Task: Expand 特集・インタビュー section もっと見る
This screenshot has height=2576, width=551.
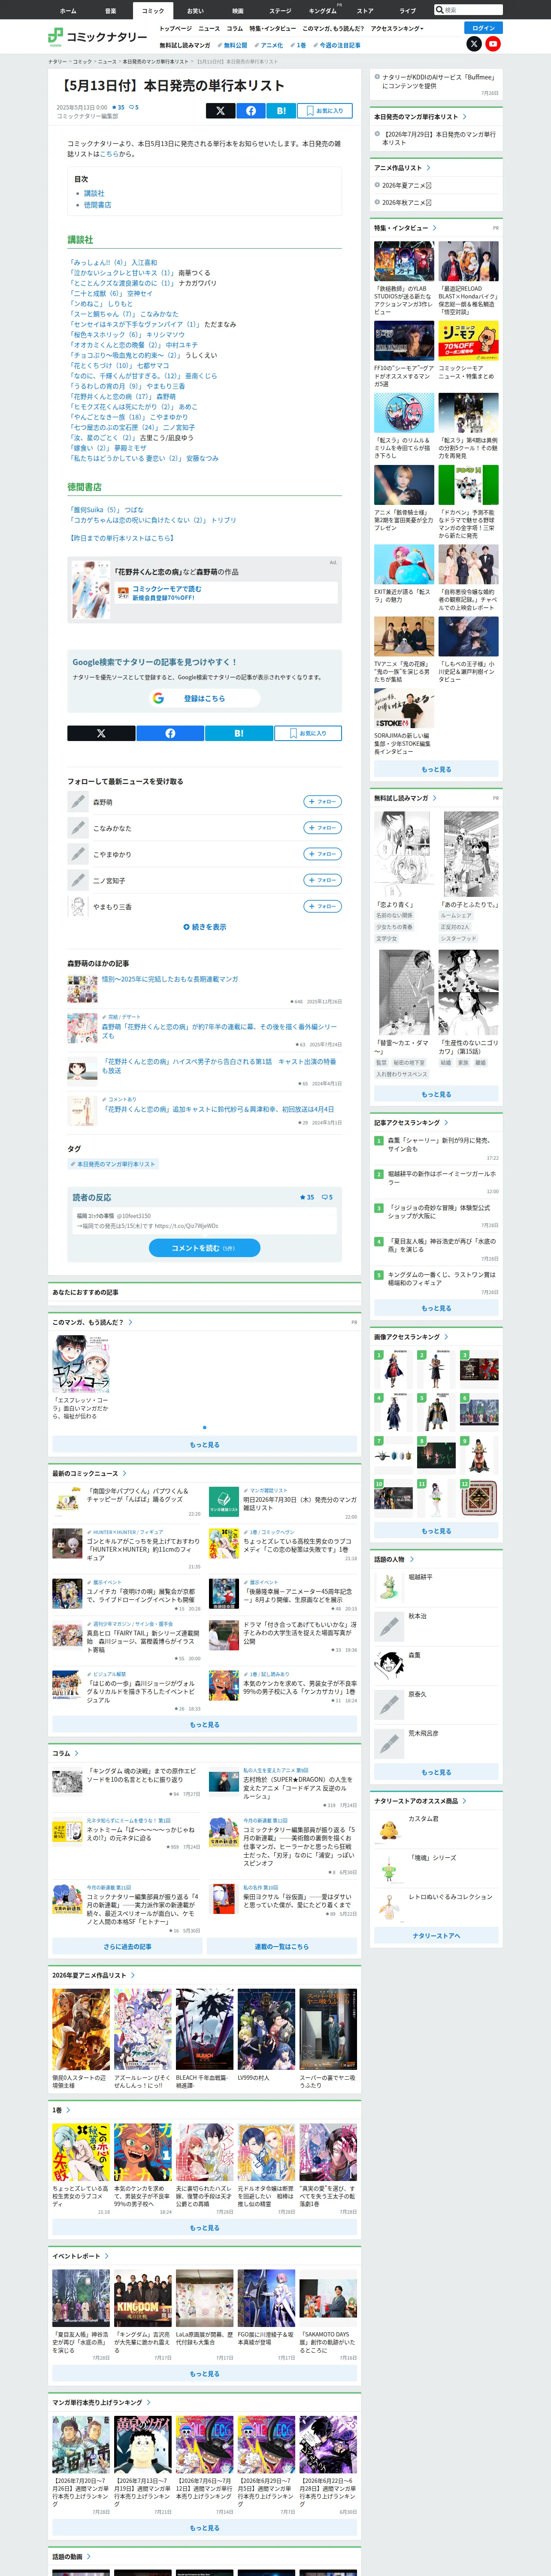Action: tap(436, 769)
